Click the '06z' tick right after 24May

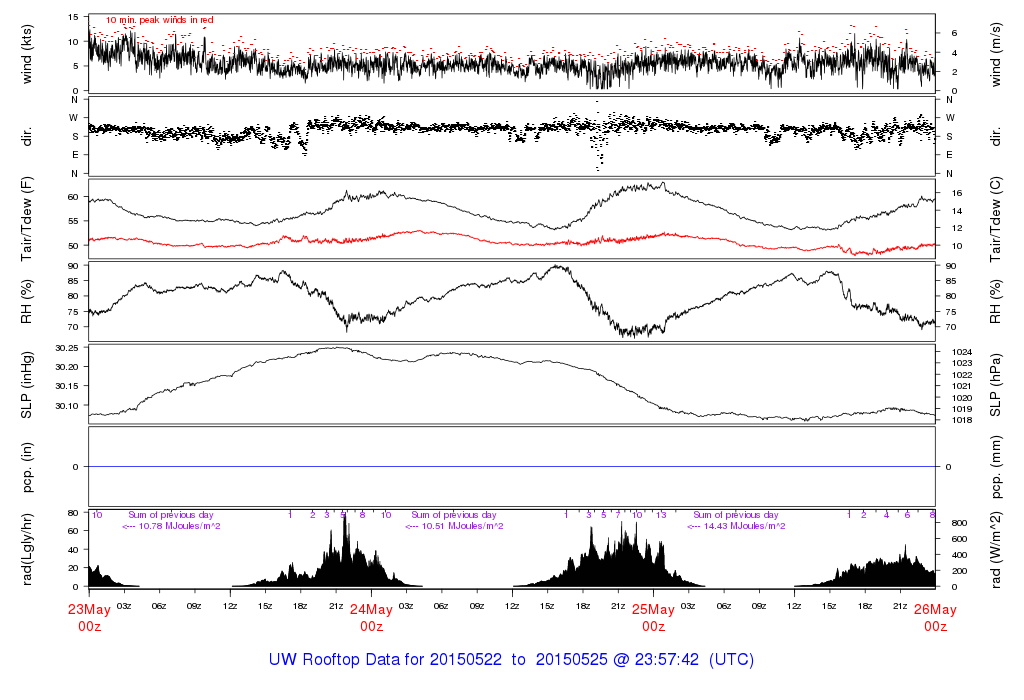point(441,606)
